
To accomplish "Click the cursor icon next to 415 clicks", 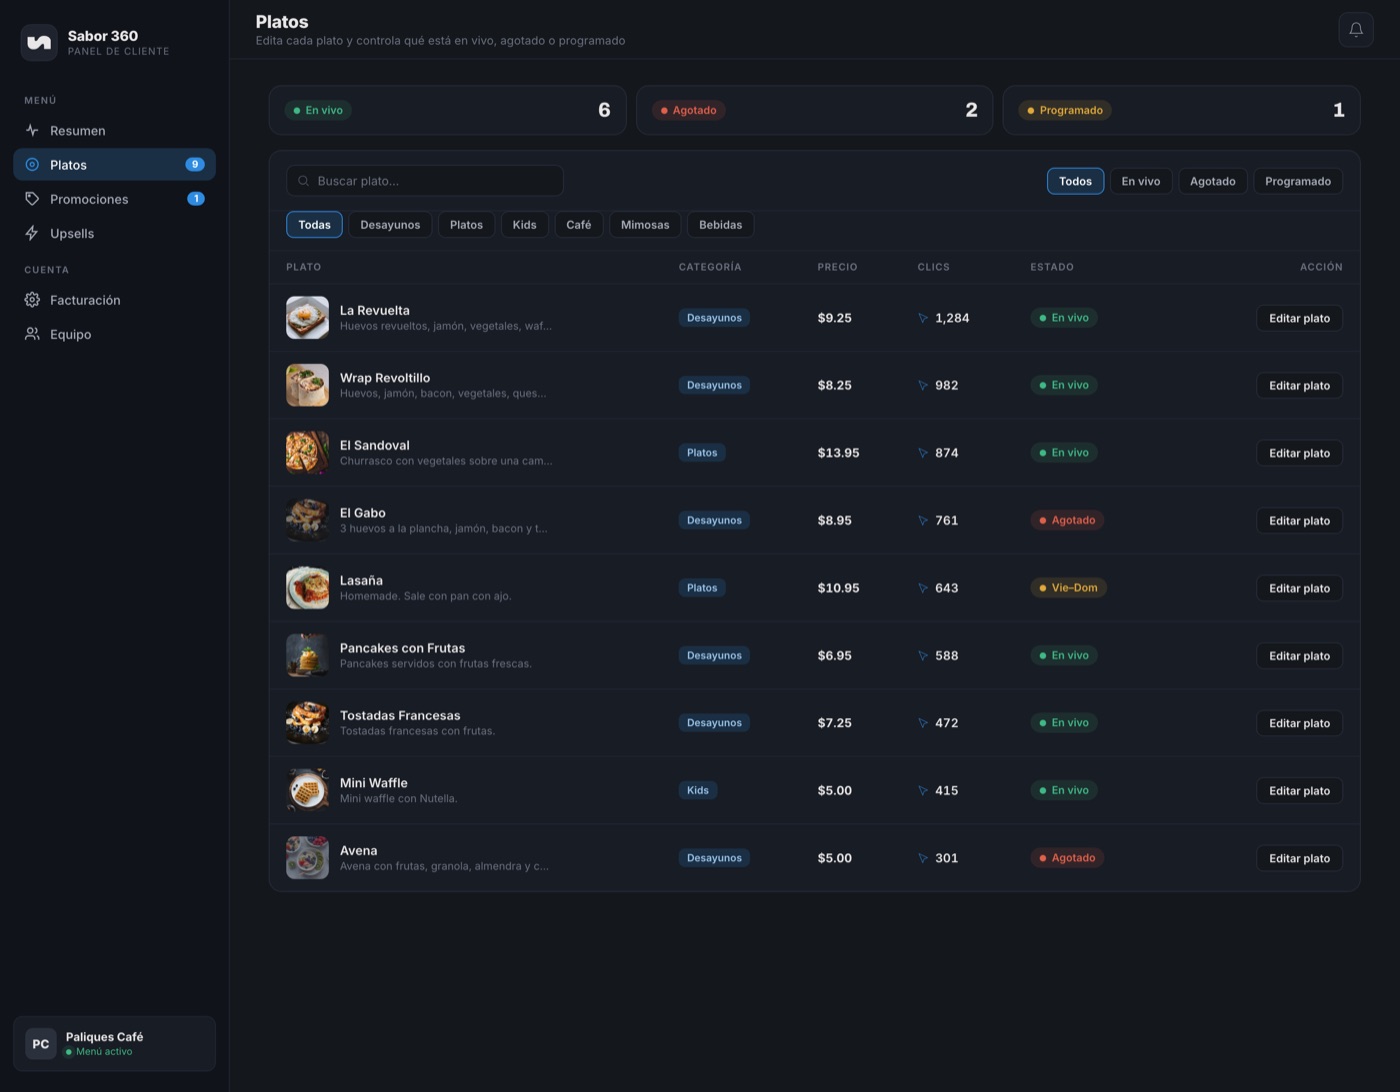I will point(923,790).
